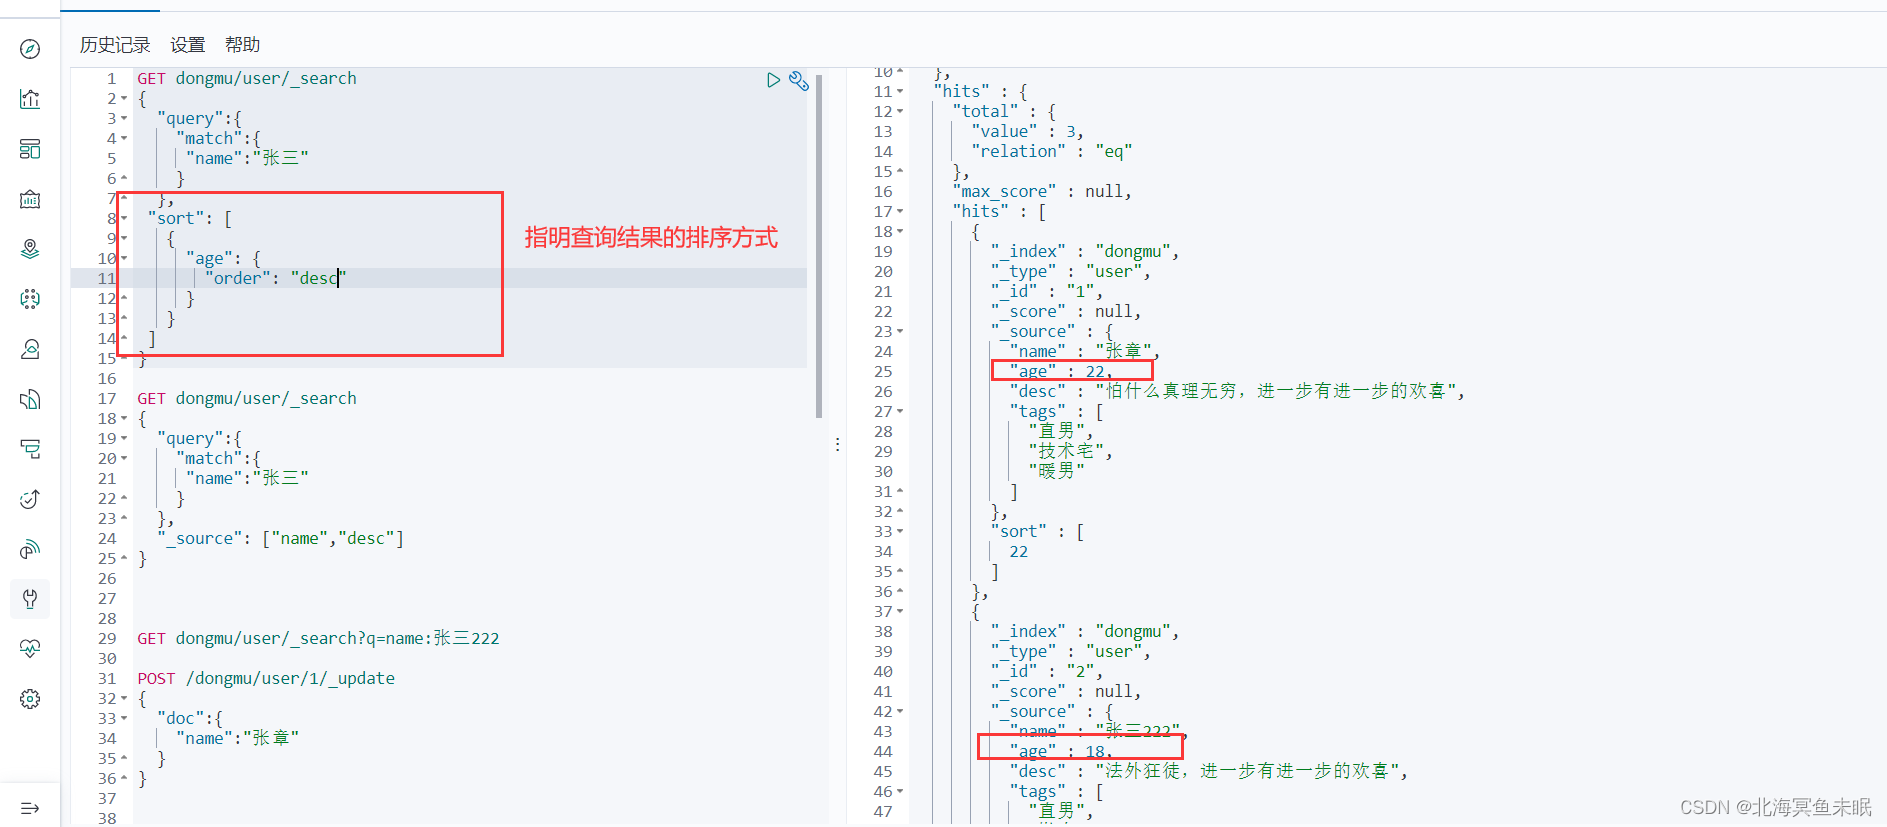Click the sort value 22 on response line 34
Viewport: 1887px width, 827px height.
[x=1018, y=551]
